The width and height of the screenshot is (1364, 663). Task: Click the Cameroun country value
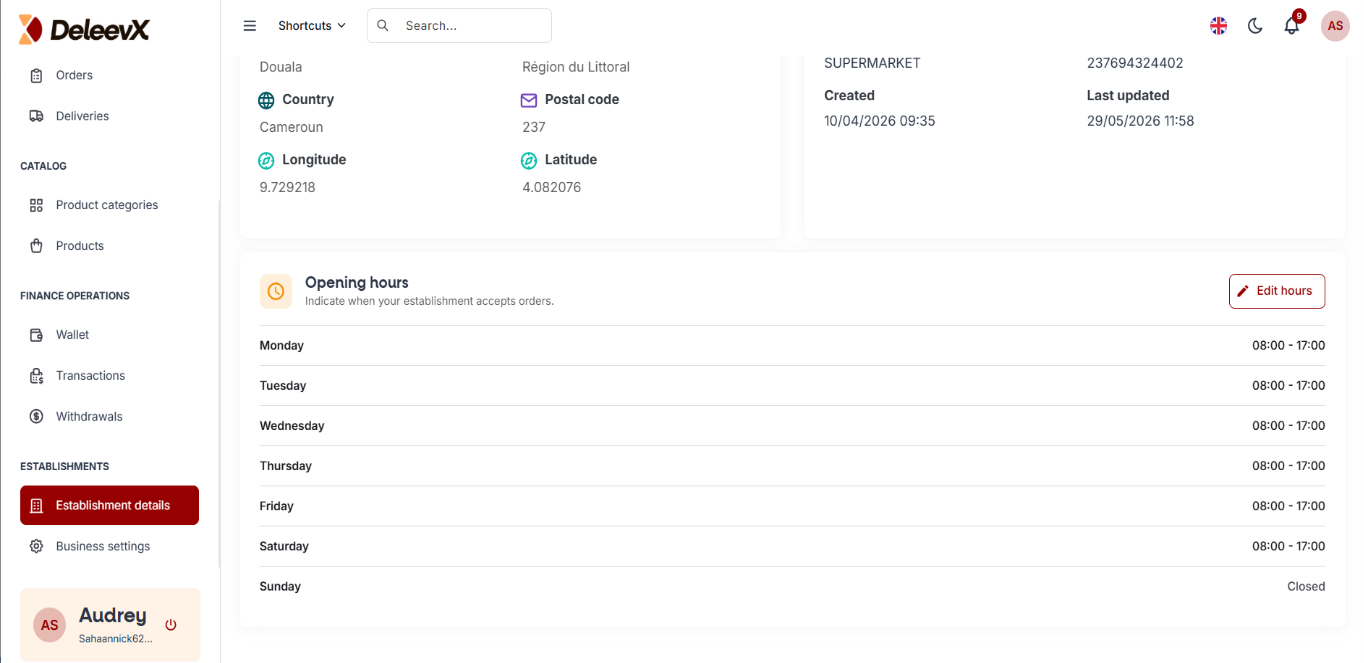click(x=292, y=127)
